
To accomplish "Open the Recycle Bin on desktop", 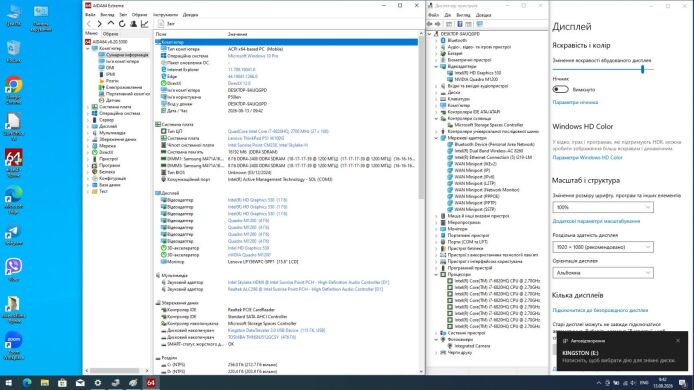I will tap(13, 51).
